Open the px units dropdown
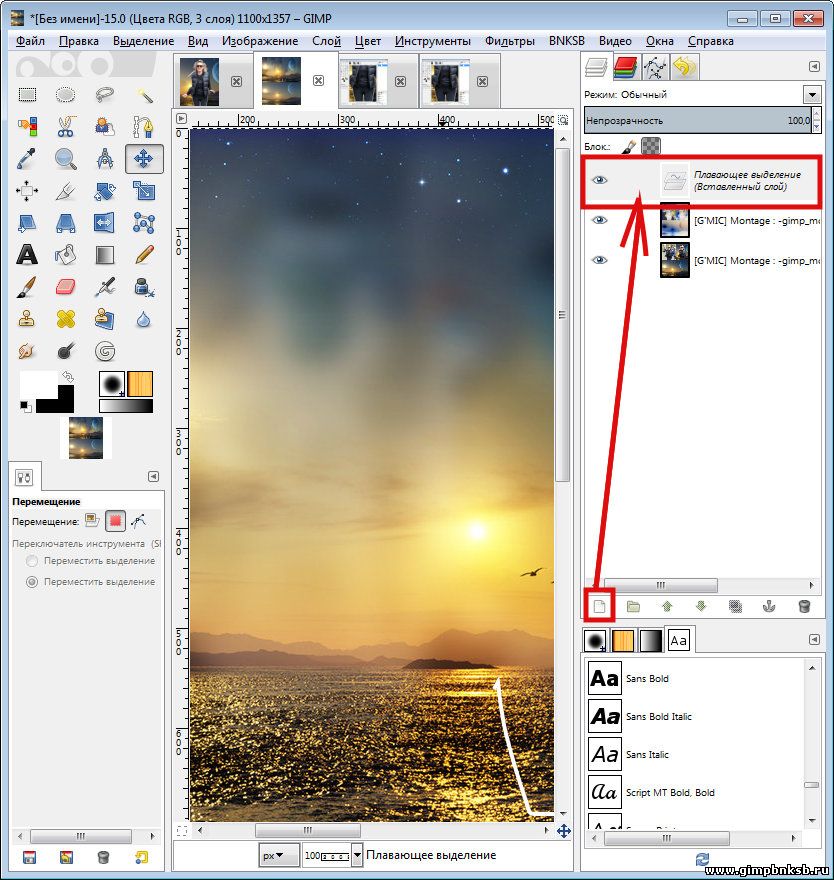The image size is (834, 880). click(x=278, y=855)
